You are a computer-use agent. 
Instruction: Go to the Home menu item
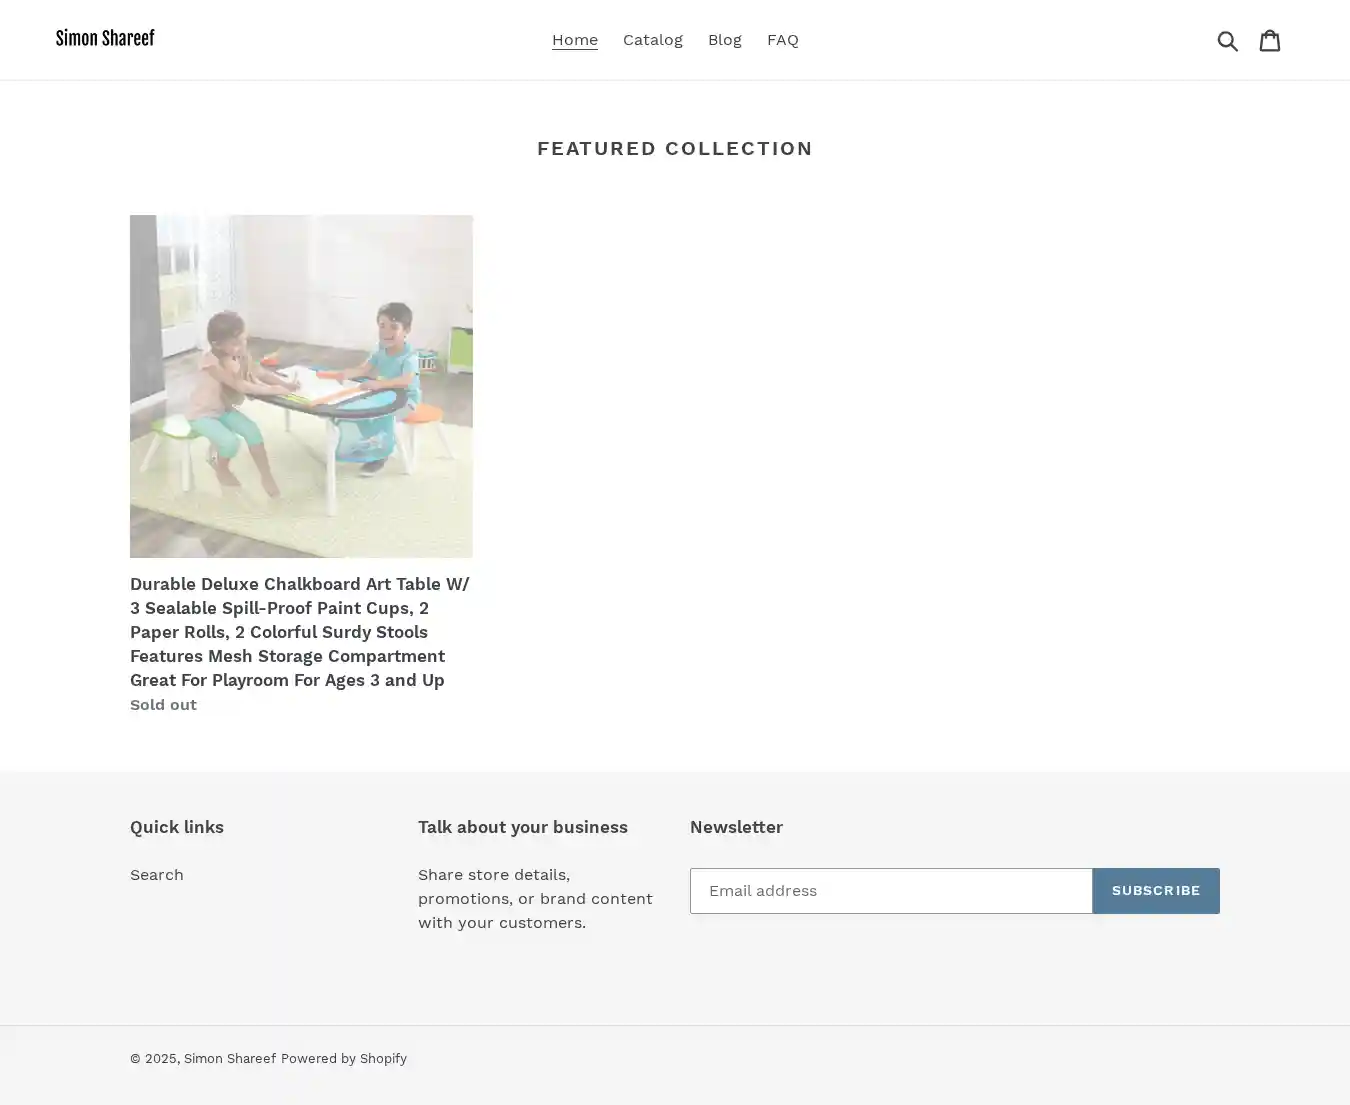tap(575, 40)
